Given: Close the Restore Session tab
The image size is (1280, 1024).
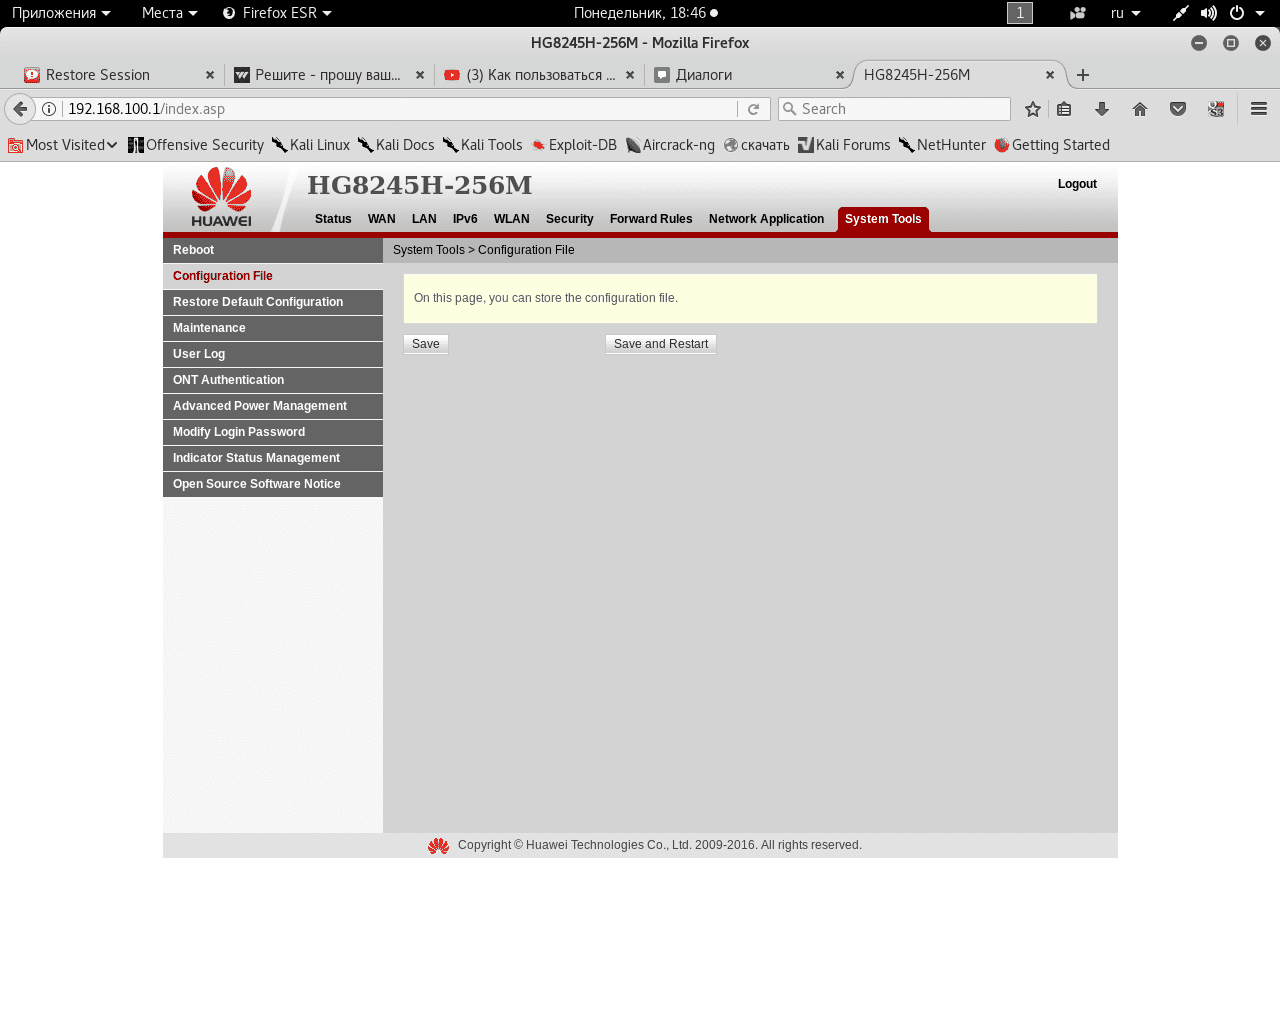Looking at the screenshot, I should [210, 75].
